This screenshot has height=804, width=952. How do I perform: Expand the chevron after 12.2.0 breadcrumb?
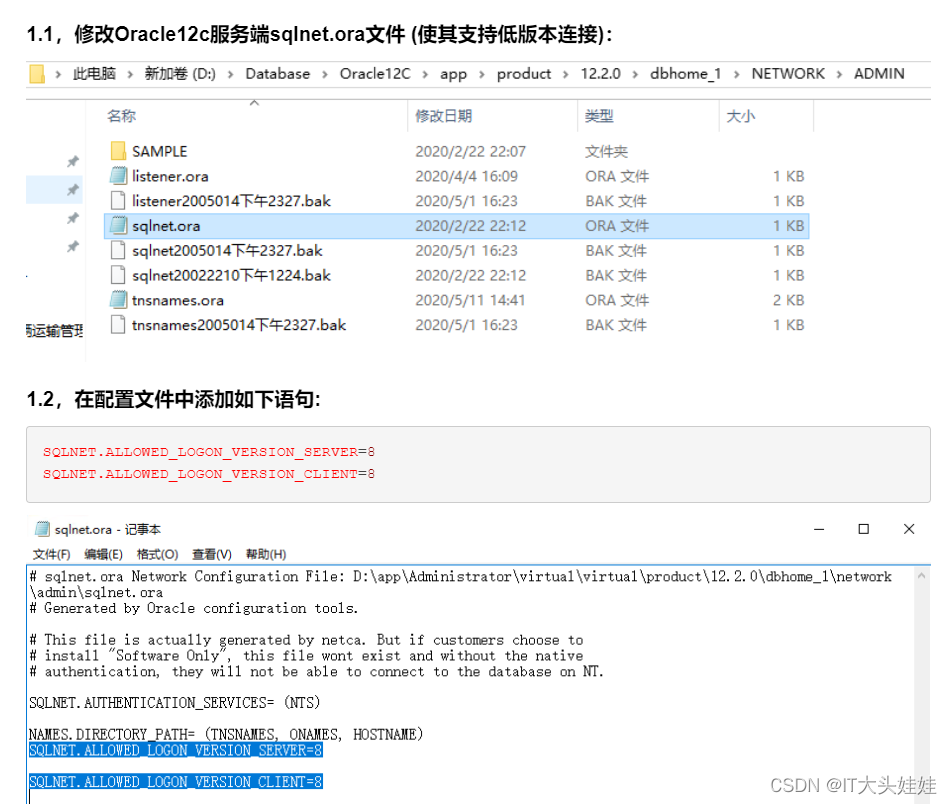click(635, 75)
